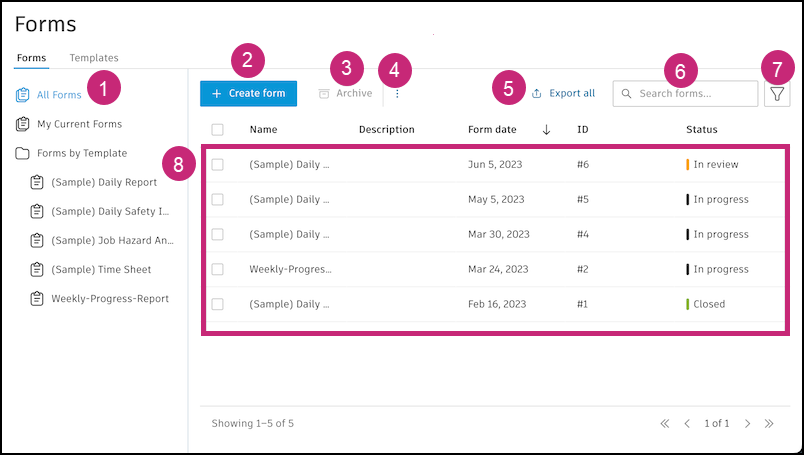This screenshot has height=455, width=806.
Task: Tick the select-all header checkbox
Action: 218,129
